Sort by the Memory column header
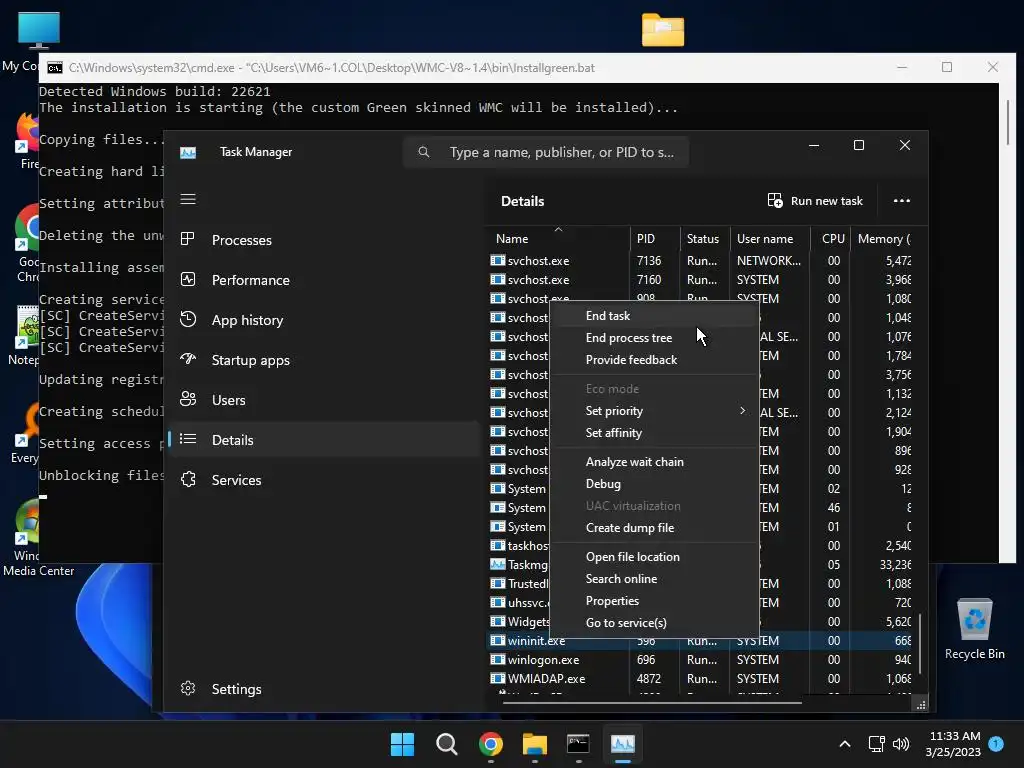This screenshot has width=1024, height=768. pyautogui.click(x=882, y=239)
